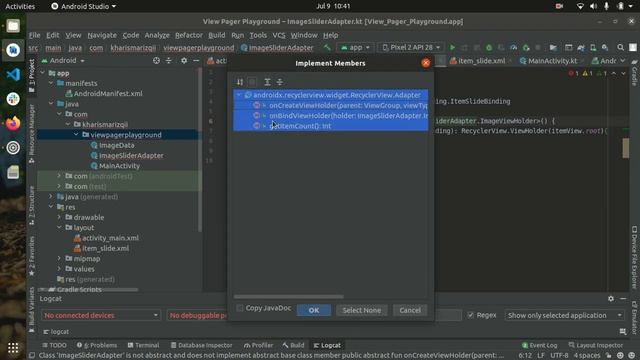Click the editor vertical scrollbar thumb
640x360 pixels.
click(625, 148)
